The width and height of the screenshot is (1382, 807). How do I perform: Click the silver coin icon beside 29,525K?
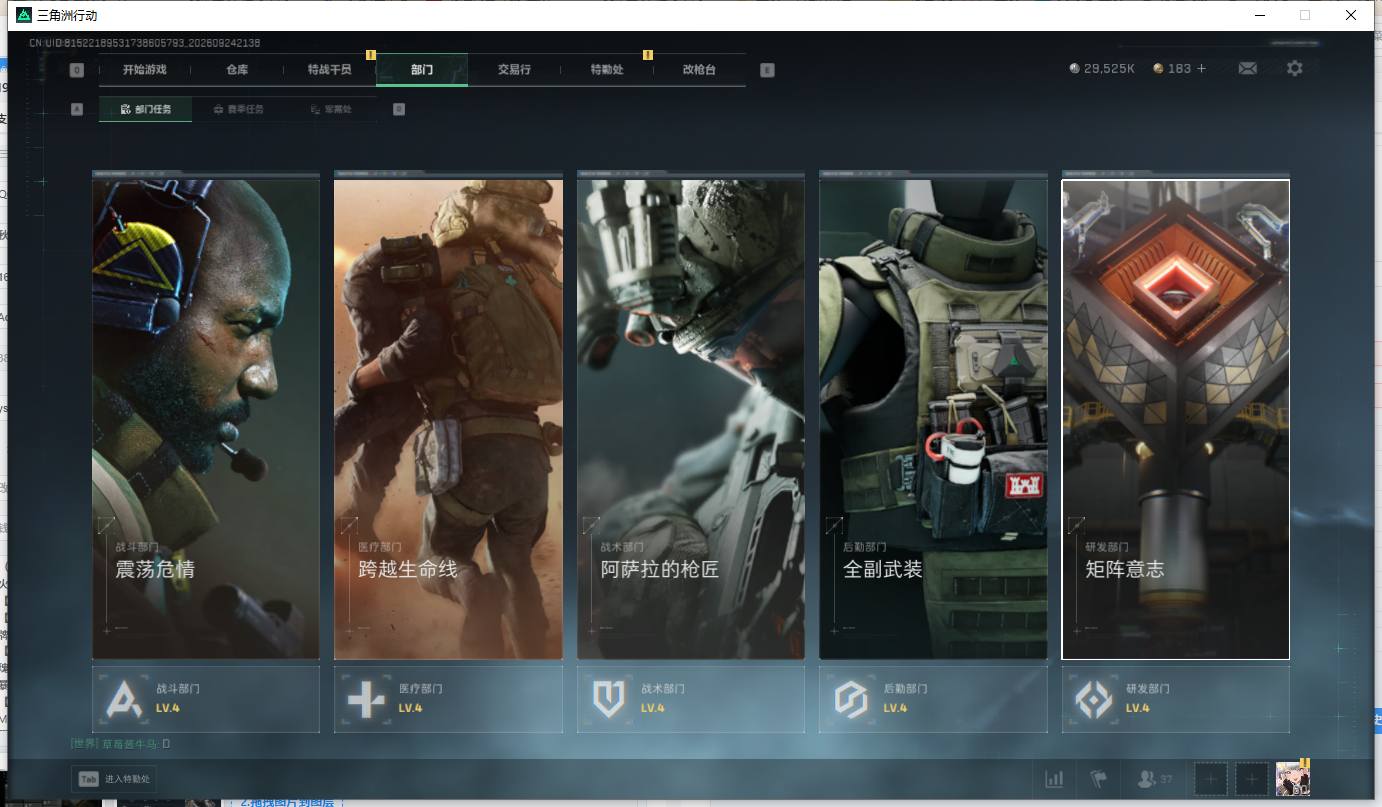[1075, 69]
